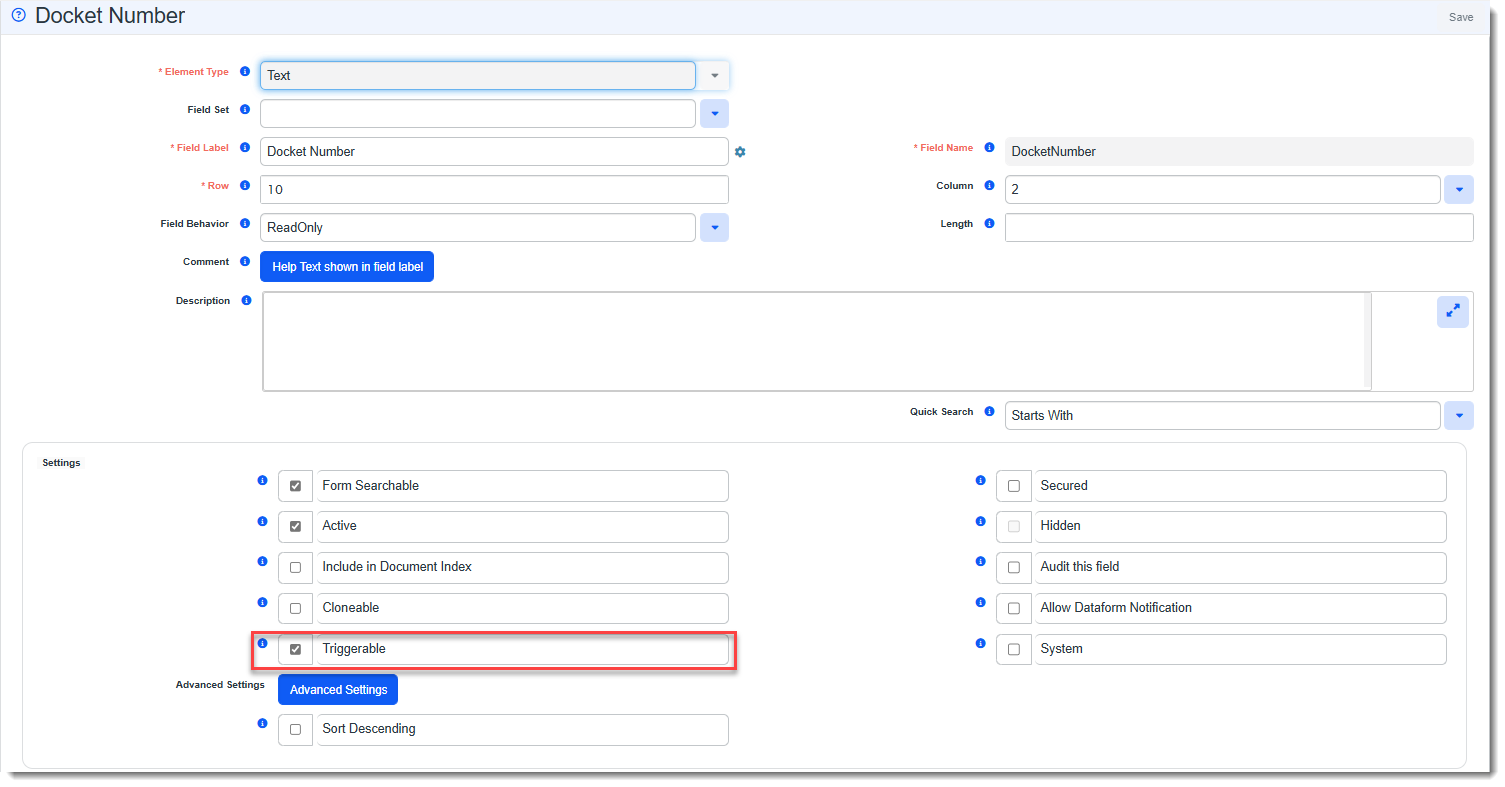
Task: Click the info icon beside Field Name
Action: [x=989, y=148]
